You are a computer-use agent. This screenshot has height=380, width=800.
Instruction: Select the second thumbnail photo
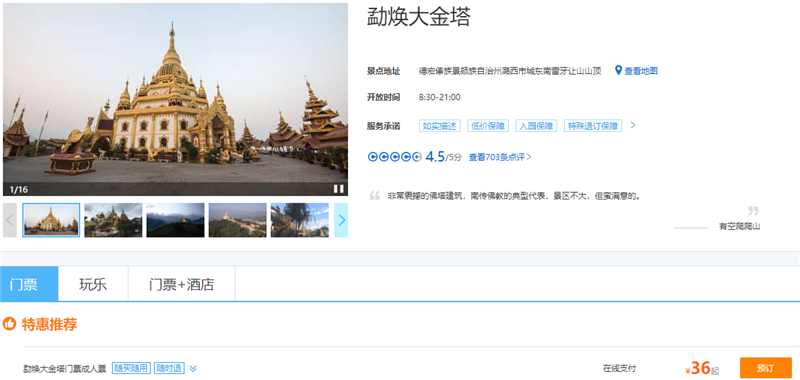click(x=113, y=220)
